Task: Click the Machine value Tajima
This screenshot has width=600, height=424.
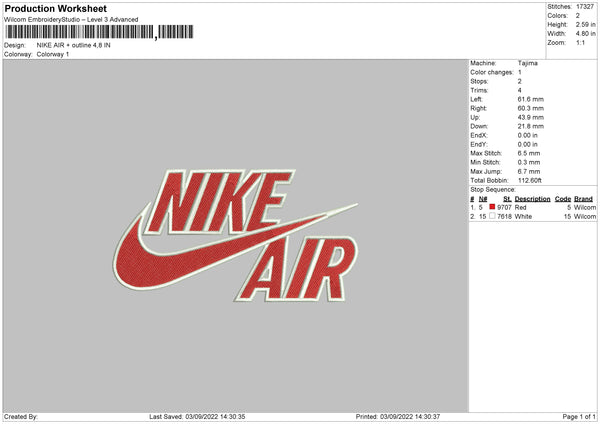Action: coord(528,63)
